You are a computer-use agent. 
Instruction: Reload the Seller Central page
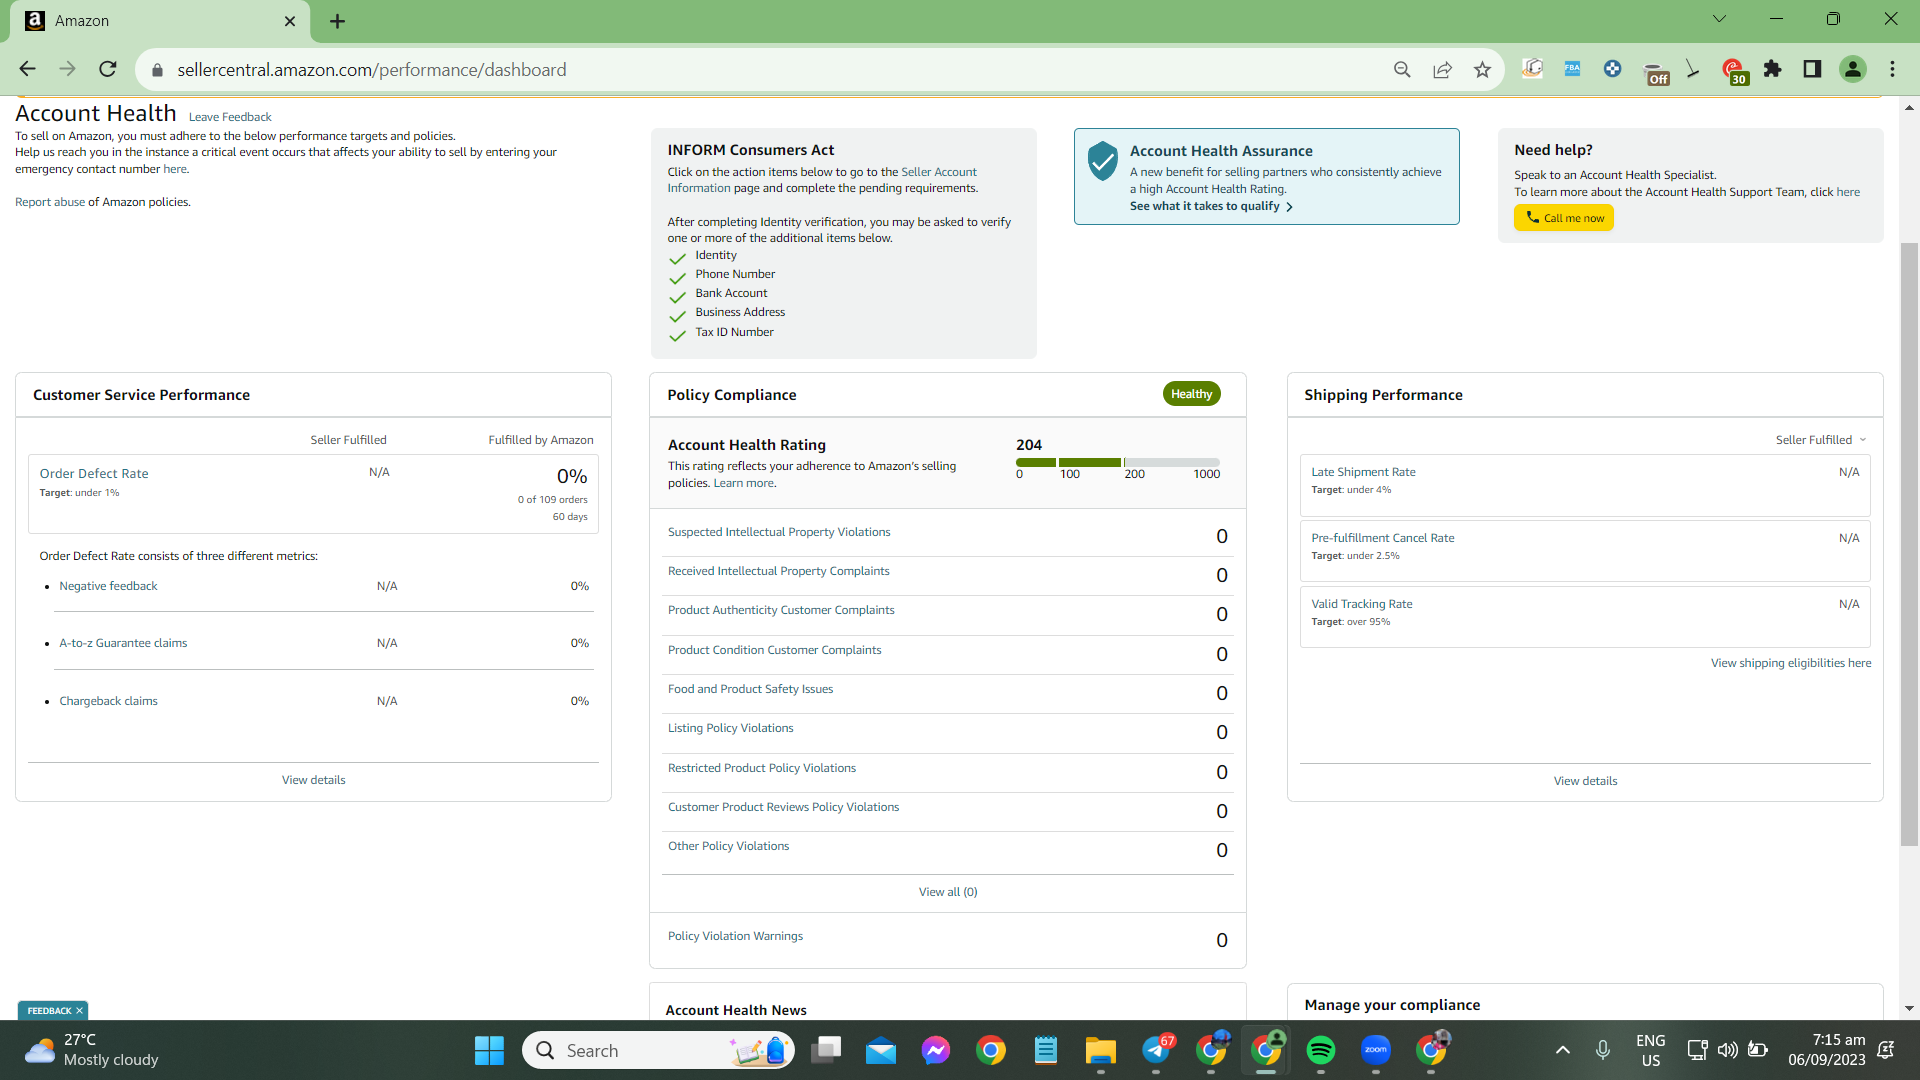pyautogui.click(x=108, y=69)
